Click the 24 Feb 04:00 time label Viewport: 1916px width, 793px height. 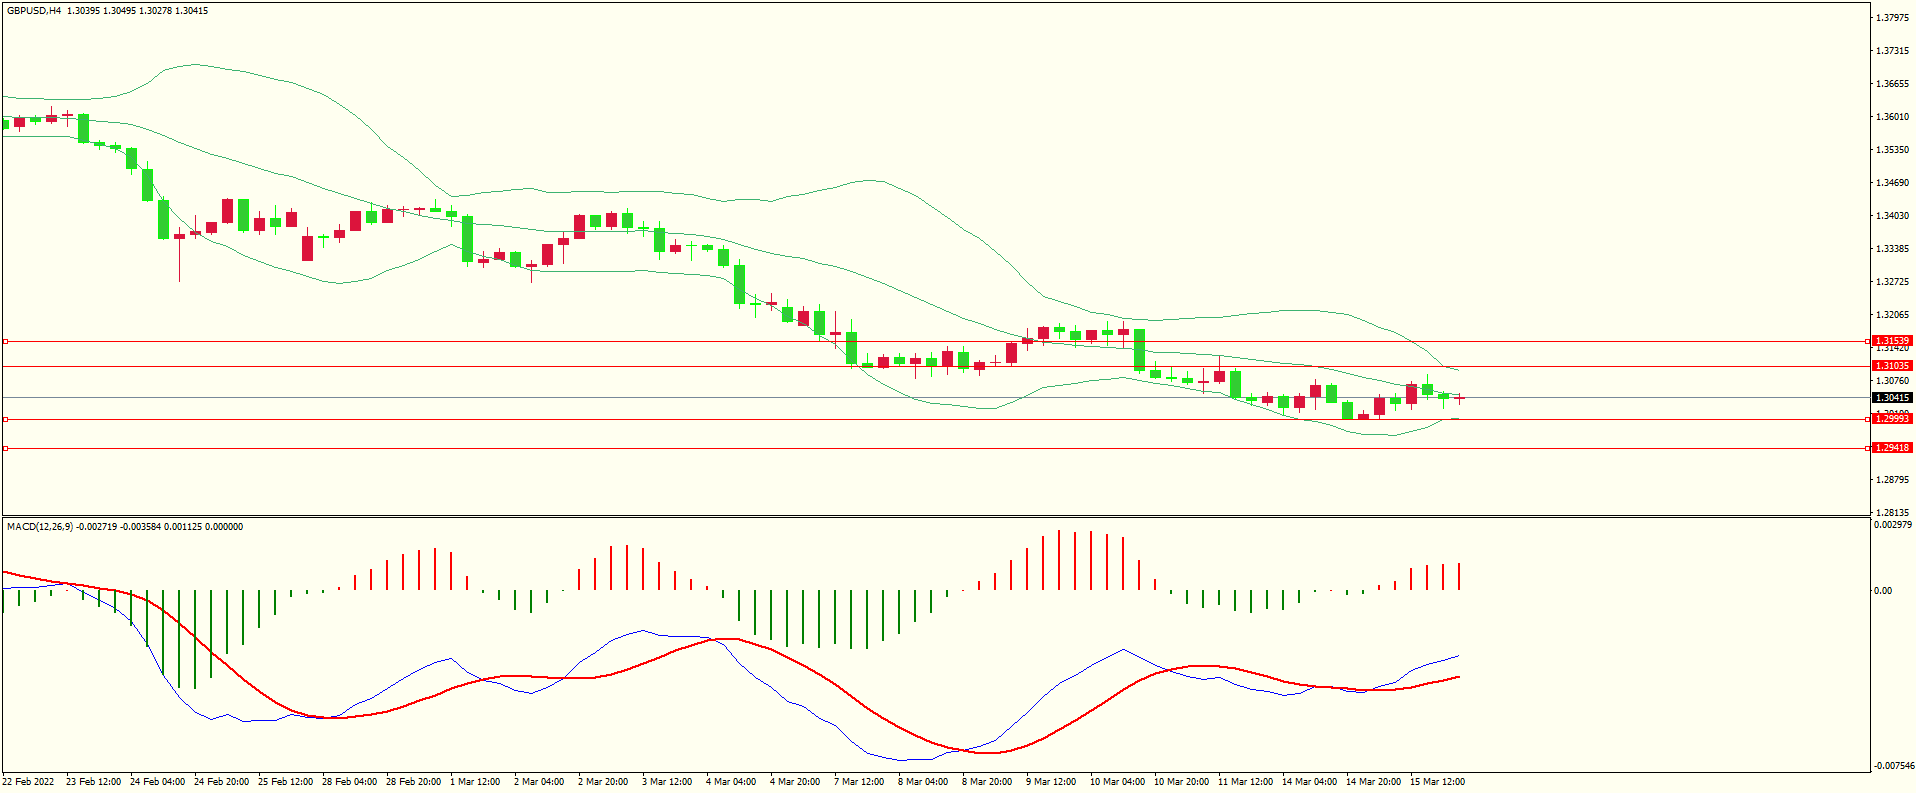(x=157, y=782)
